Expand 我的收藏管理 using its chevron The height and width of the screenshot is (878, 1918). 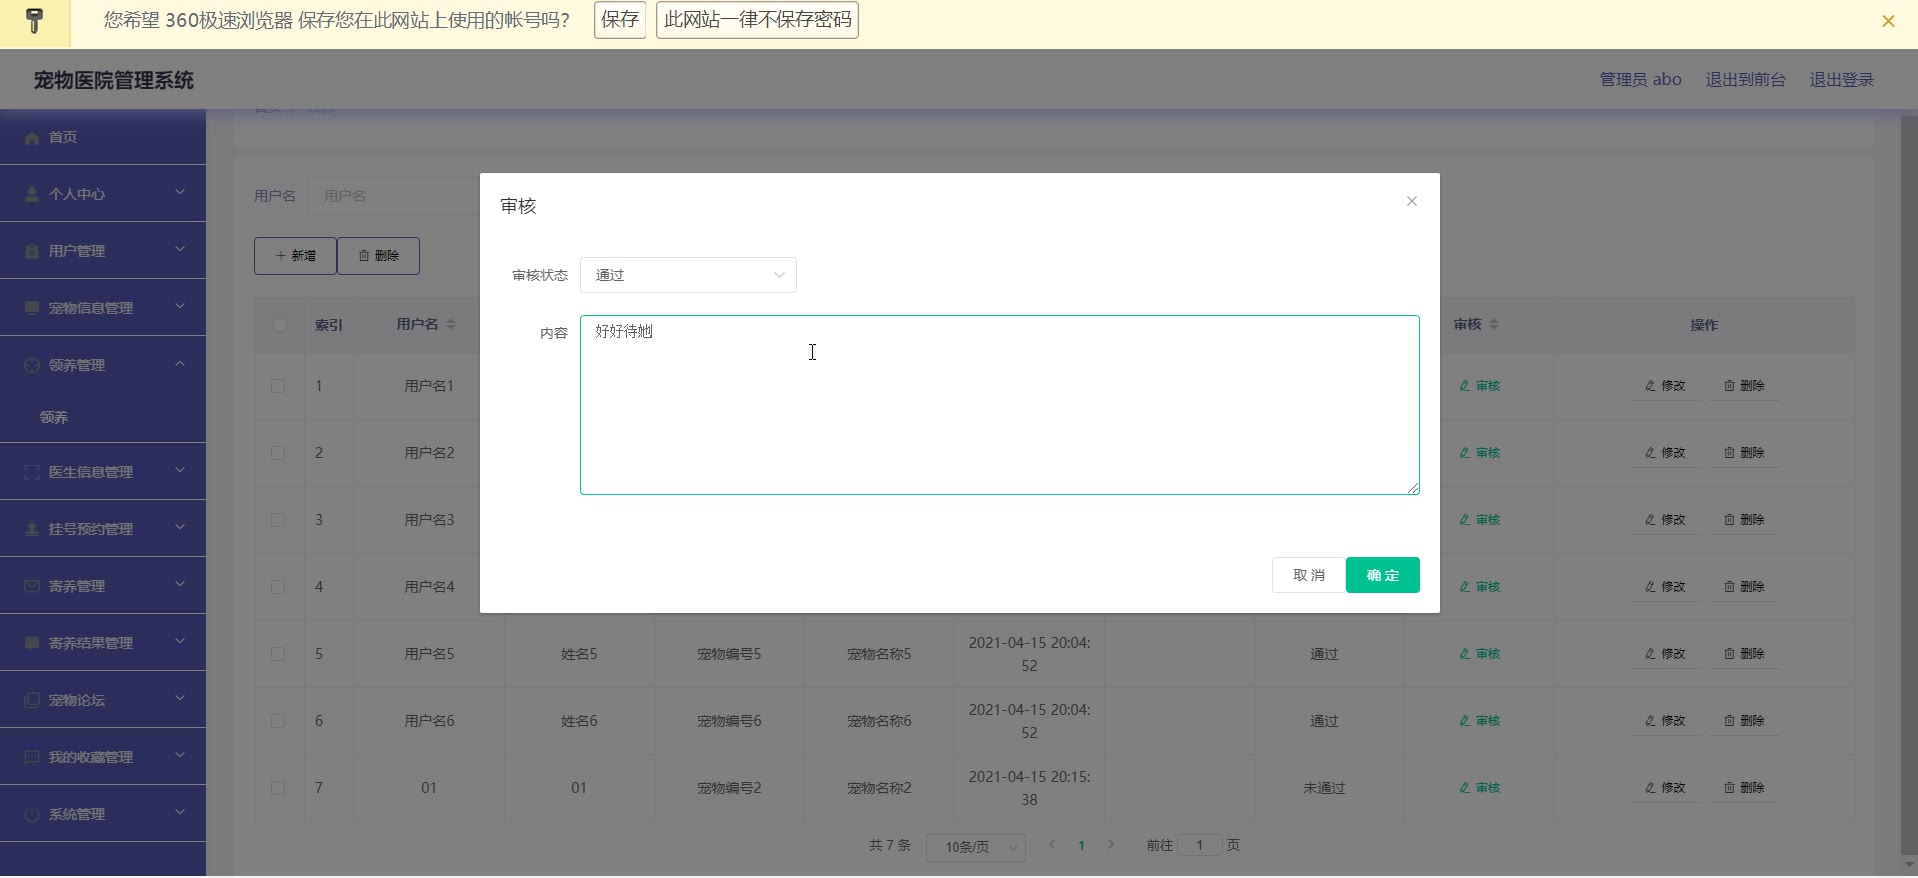click(x=180, y=755)
